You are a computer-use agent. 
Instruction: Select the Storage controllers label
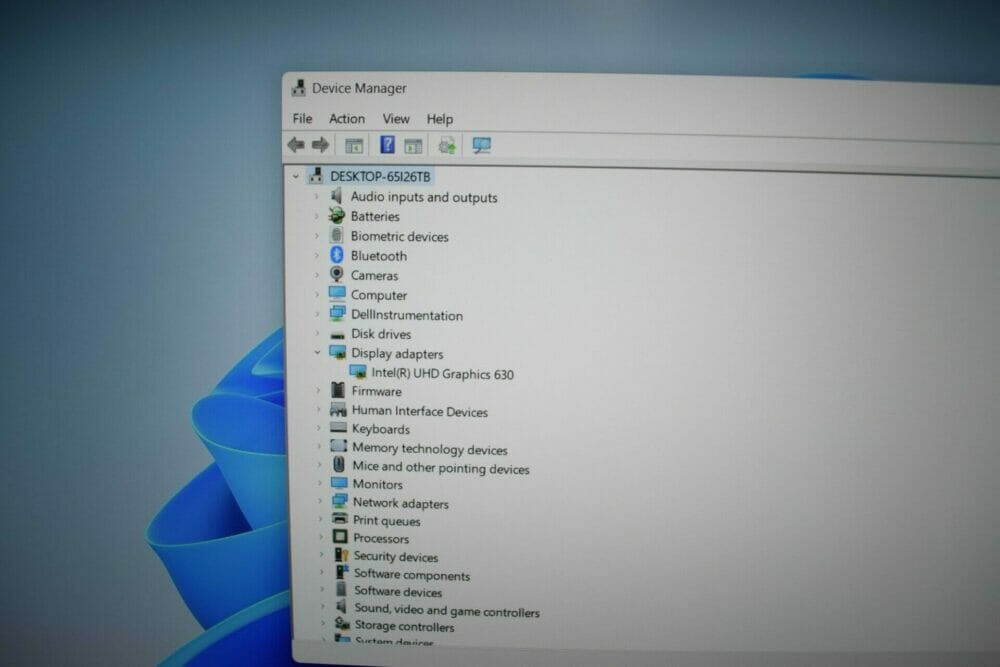tap(404, 626)
